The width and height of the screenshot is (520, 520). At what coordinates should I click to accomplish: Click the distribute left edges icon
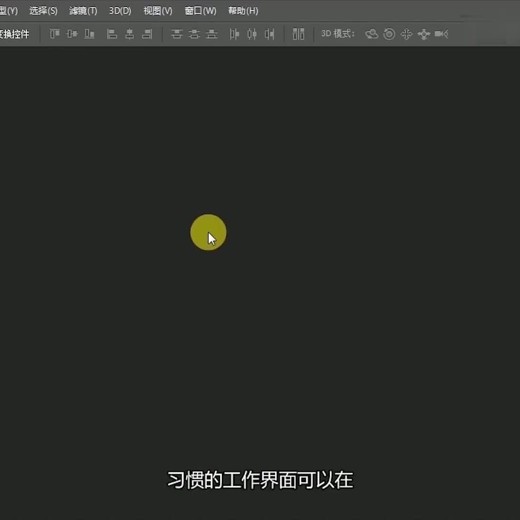coord(234,34)
